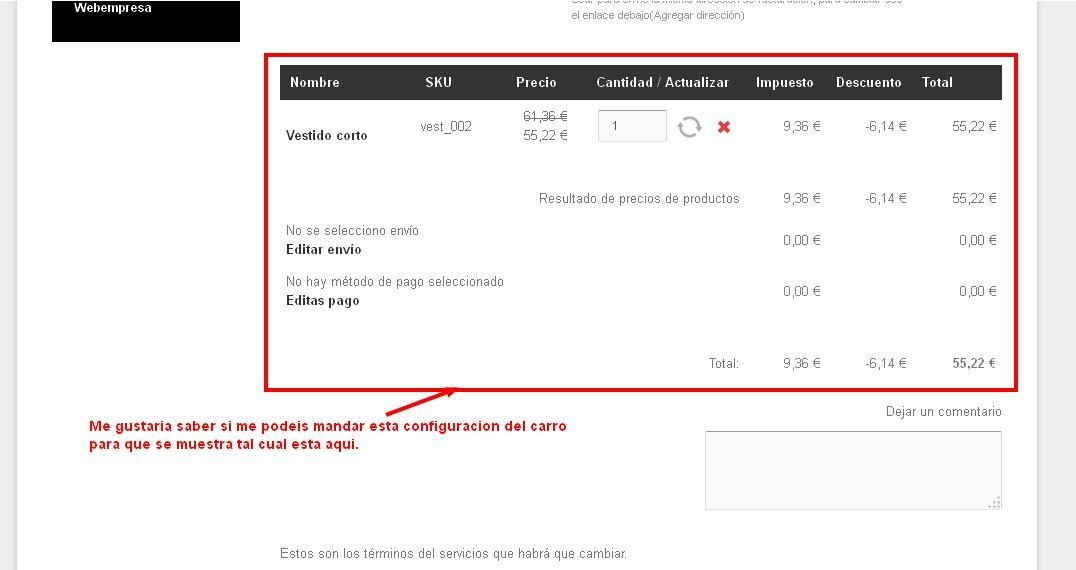The height and width of the screenshot is (570, 1076).
Task: Click the Total column header
Action: click(937, 82)
